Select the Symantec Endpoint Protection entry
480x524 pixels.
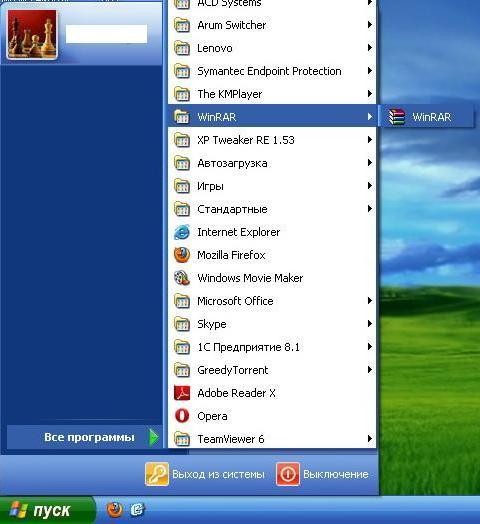pos(272,71)
